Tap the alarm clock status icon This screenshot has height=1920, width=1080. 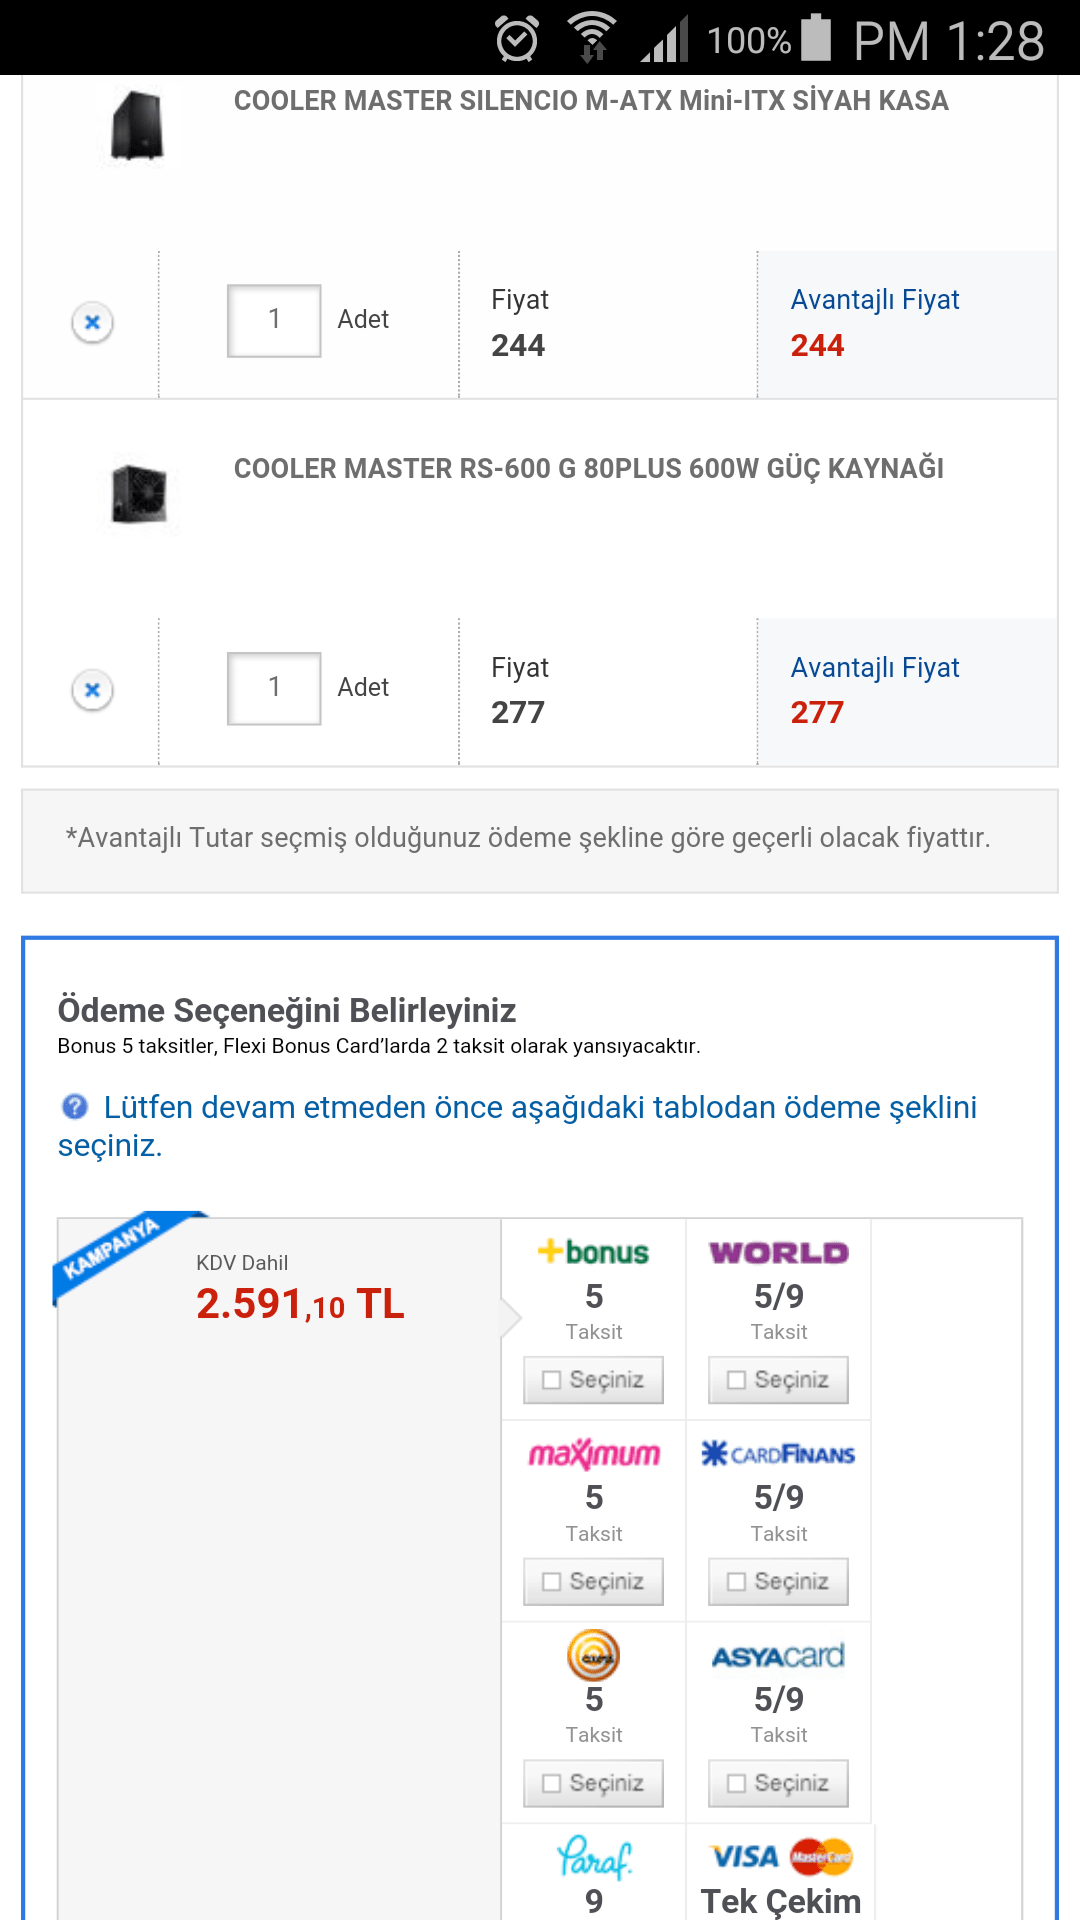(x=517, y=40)
